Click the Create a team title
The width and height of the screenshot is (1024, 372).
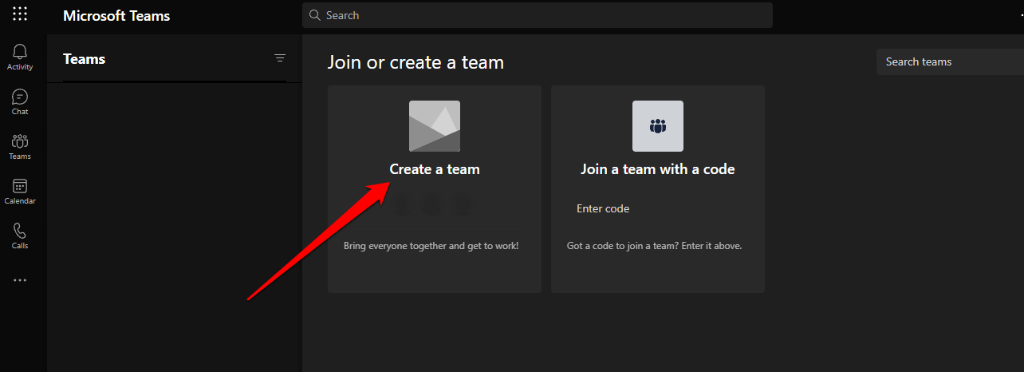[434, 169]
